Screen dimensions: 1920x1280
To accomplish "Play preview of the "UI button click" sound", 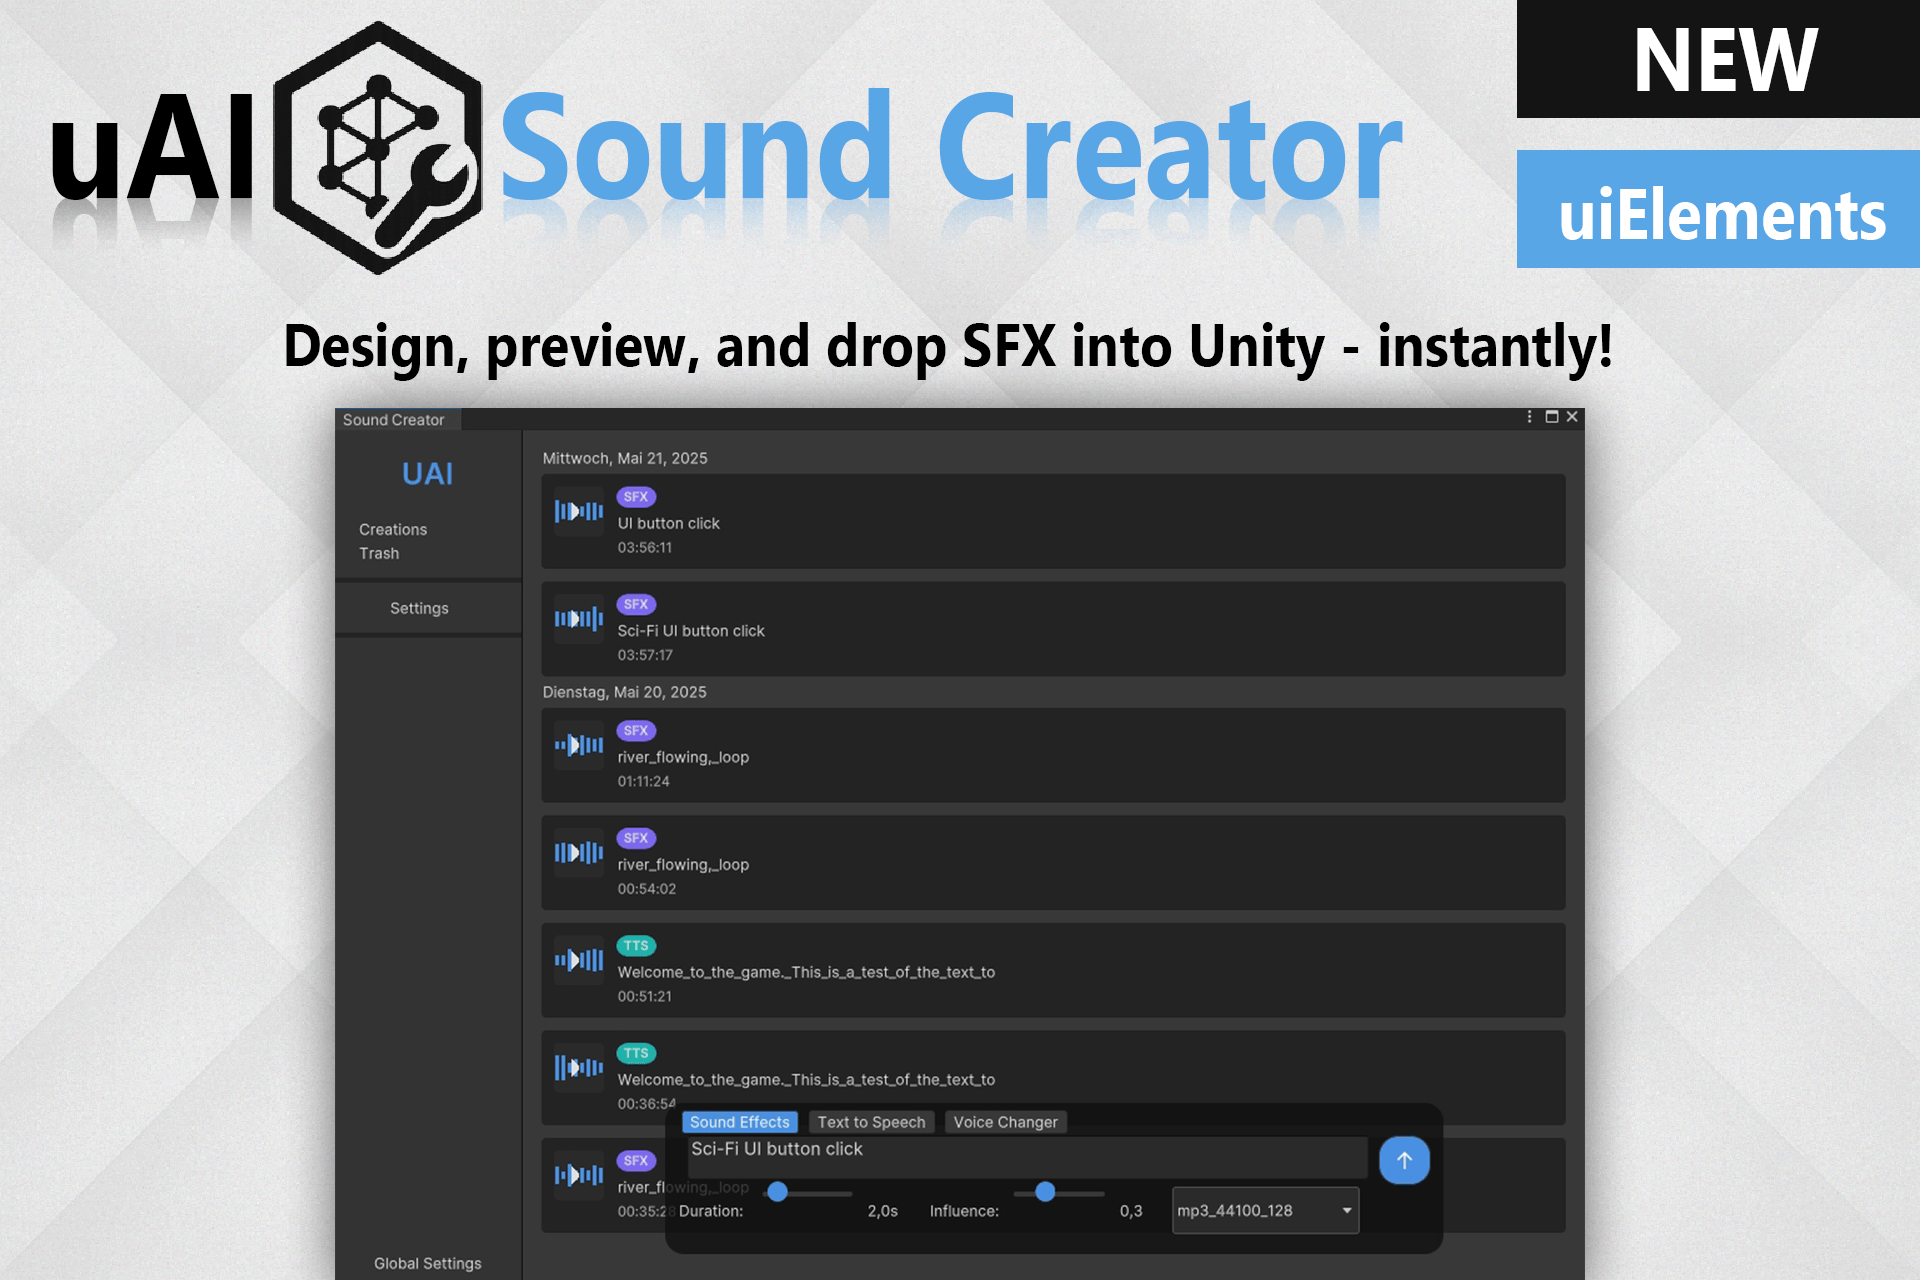I will (578, 512).
